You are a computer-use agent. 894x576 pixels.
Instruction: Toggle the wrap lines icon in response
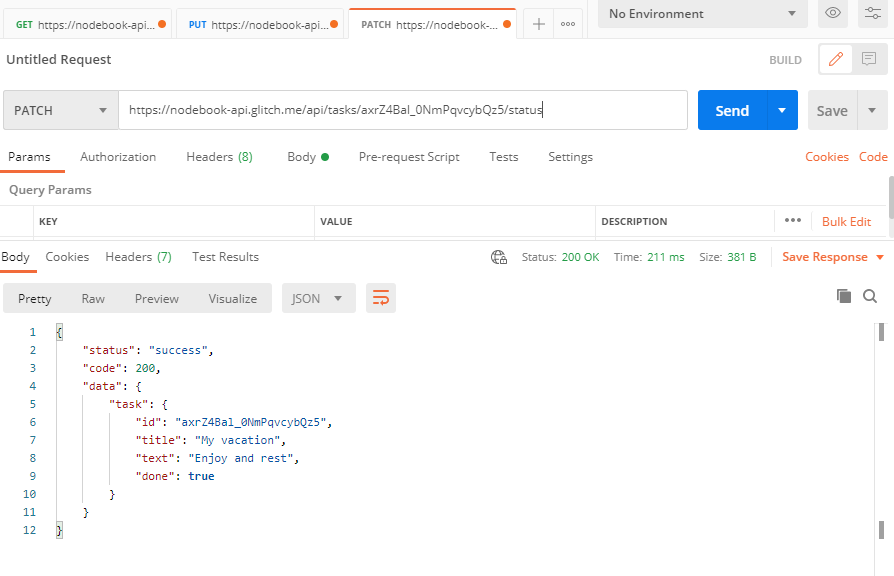381,298
